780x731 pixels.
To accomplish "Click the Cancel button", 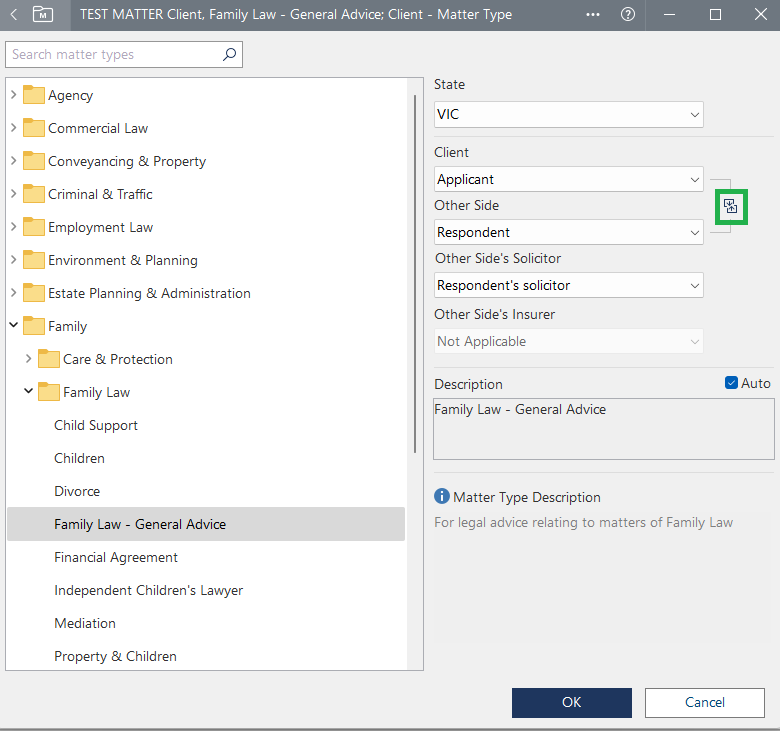I will pos(704,702).
